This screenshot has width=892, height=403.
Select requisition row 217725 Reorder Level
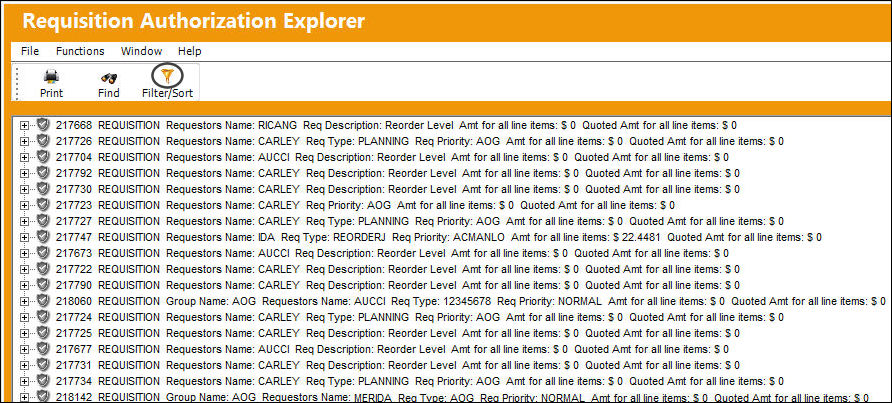[x=398, y=333]
